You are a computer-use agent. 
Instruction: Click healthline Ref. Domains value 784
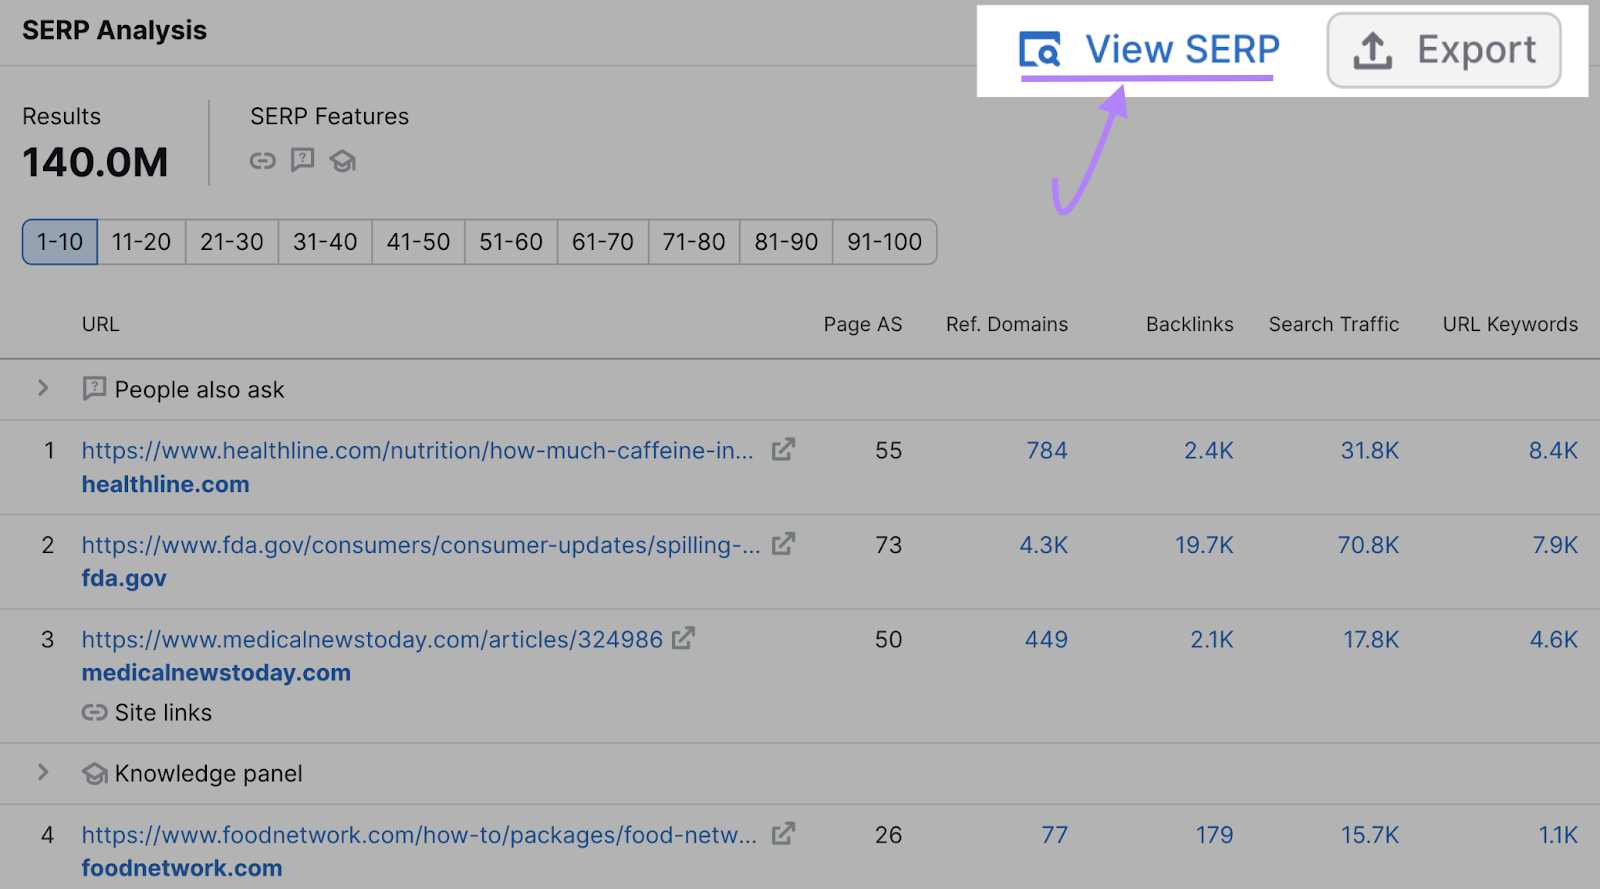click(x=1047, y=451)
